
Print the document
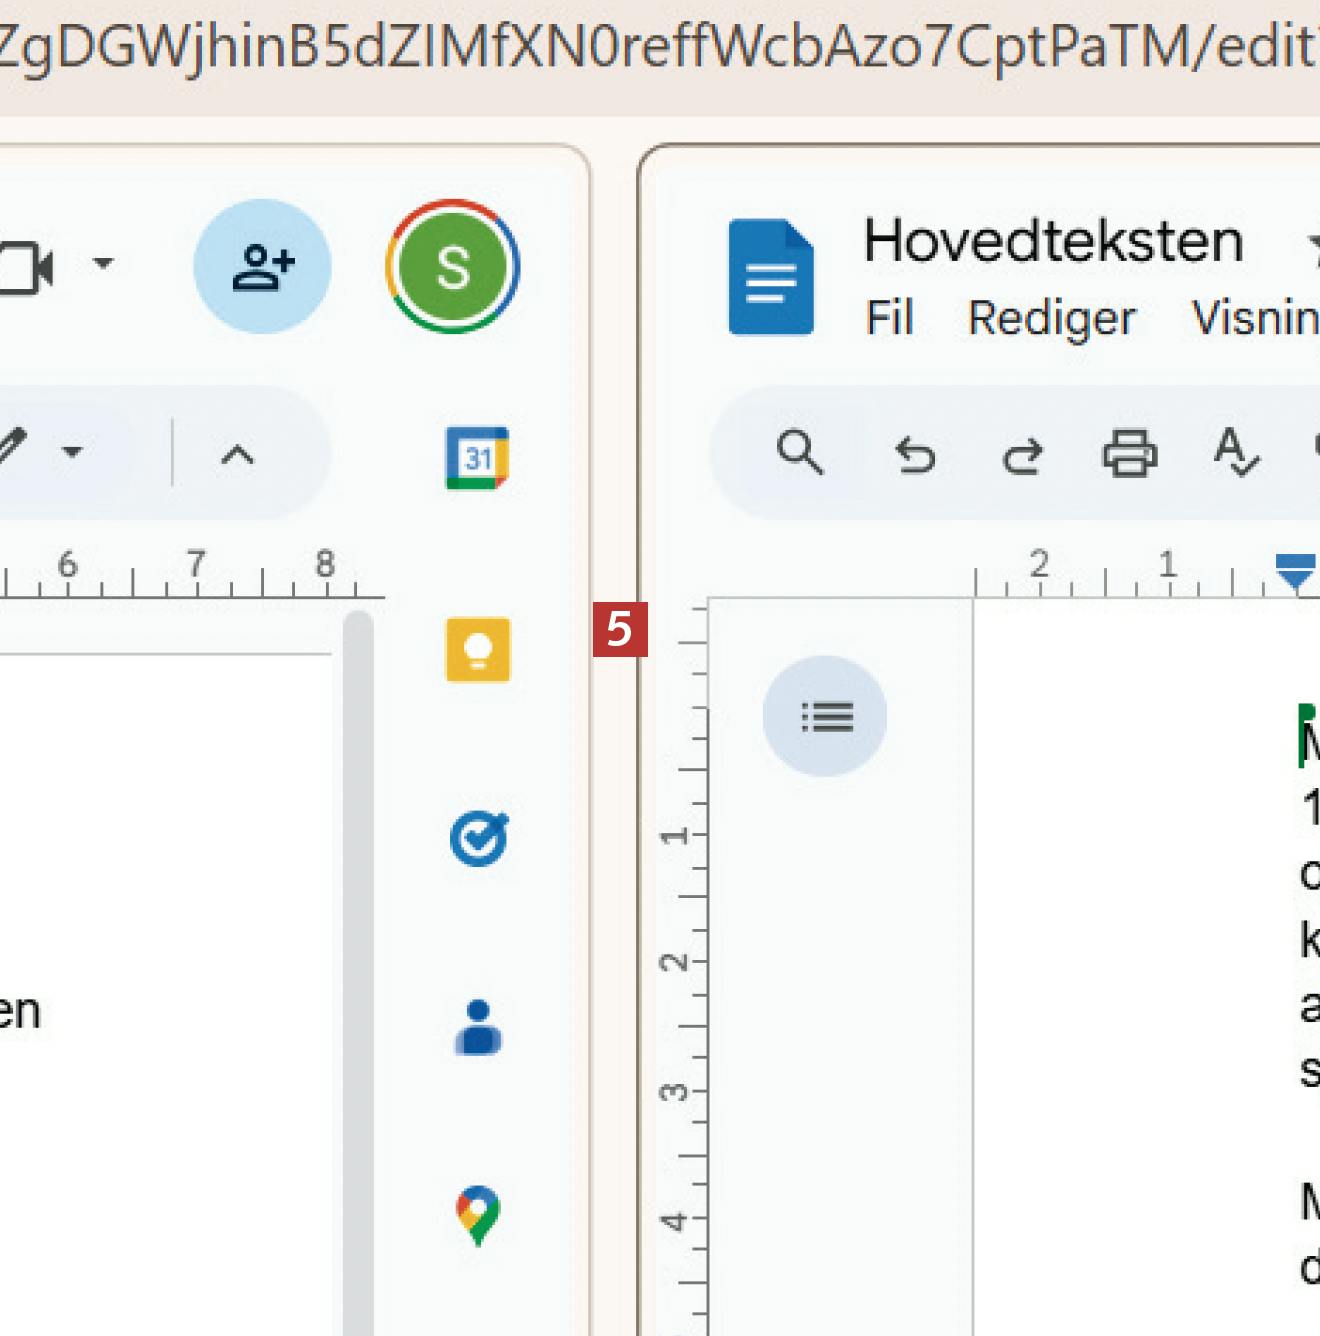pos(1129,454)
